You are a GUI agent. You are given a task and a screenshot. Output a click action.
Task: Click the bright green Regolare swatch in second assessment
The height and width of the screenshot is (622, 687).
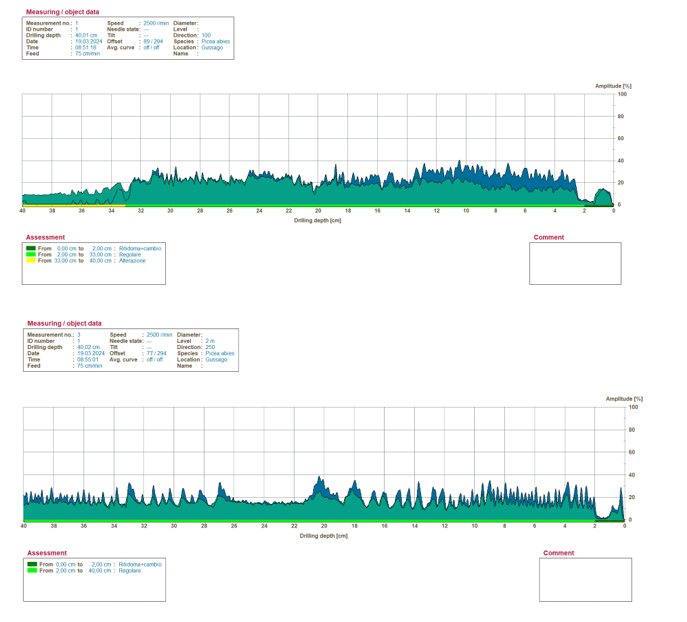(x=32, y=571)
